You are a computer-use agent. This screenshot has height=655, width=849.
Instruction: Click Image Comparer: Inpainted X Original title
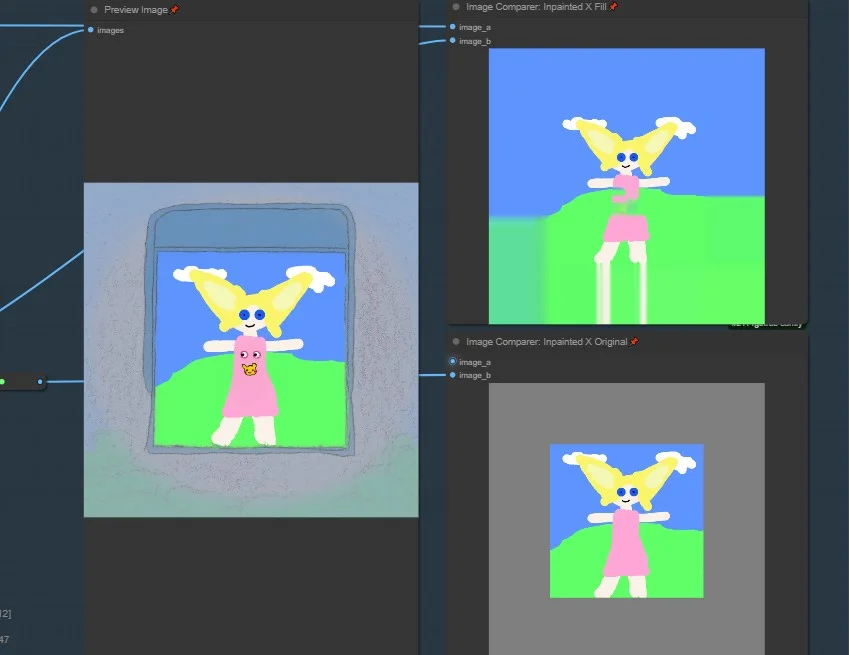click(547, 342)
